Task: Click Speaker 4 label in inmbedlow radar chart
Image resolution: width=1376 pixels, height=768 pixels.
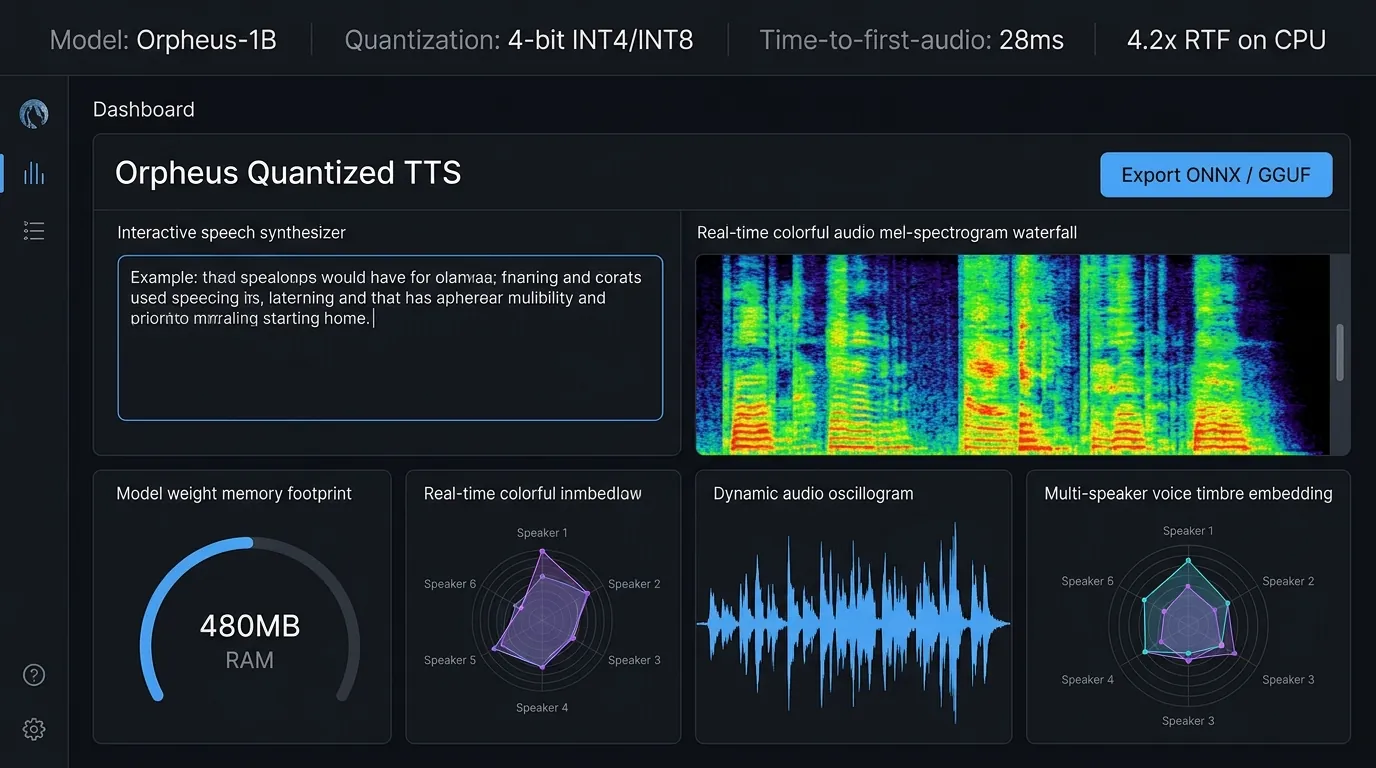Action: pos(542,708)
